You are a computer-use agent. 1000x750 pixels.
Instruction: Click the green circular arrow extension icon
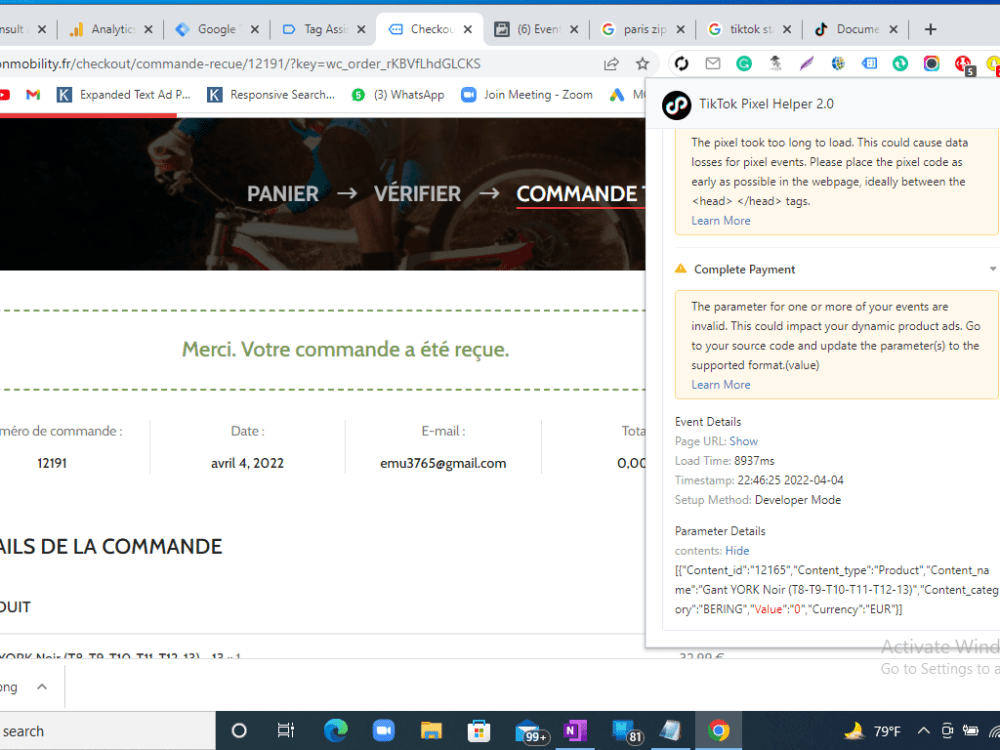pyautogui.click(x=900, y=63)
